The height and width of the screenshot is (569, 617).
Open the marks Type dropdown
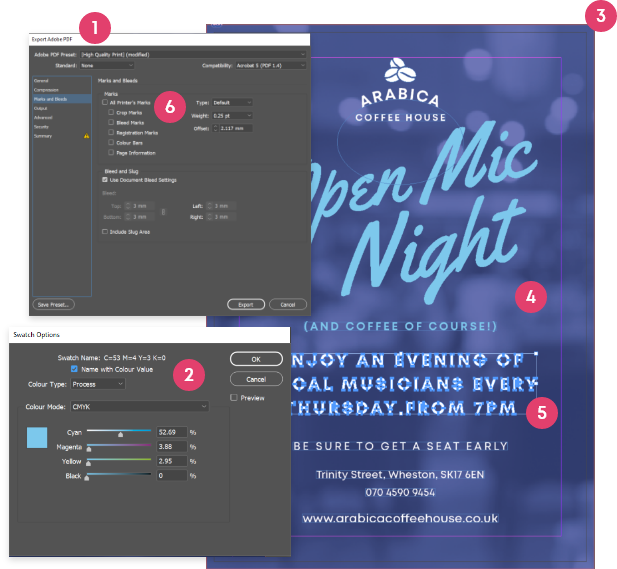point(232,103)
